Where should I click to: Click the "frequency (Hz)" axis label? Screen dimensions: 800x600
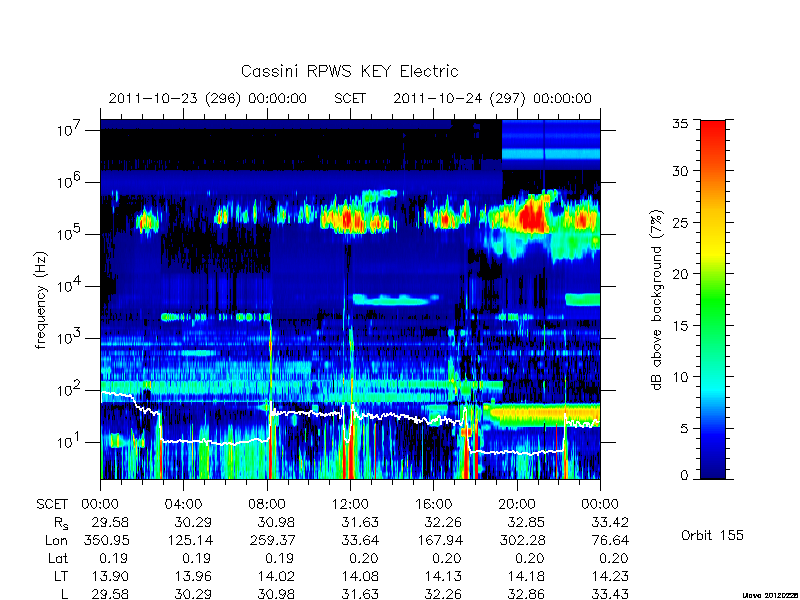(41, 300)
